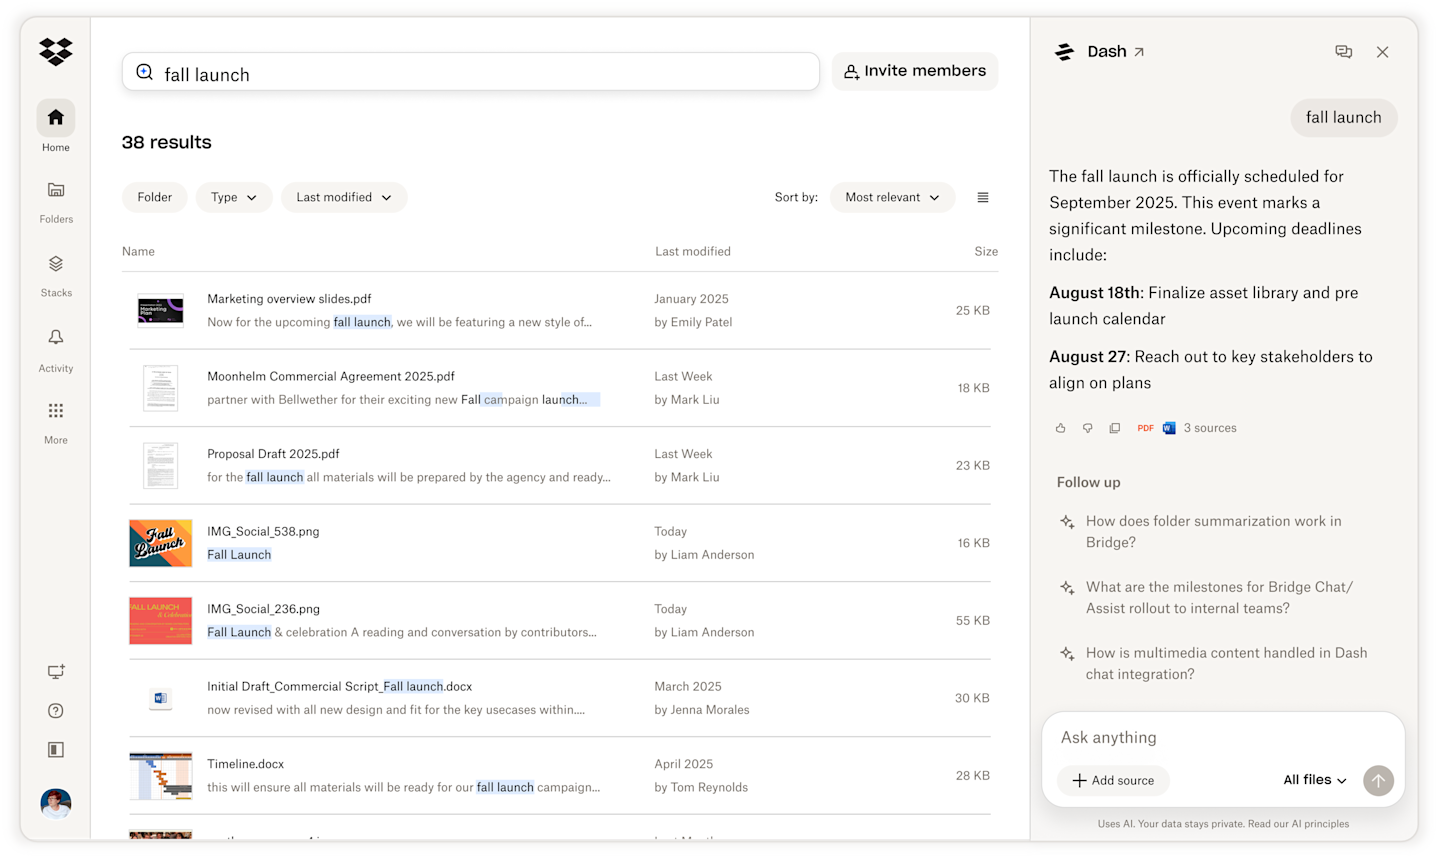Viewport: 1440px width, 858px height.
Task: Open the IMG_Social_538.png thumbnail
Action: click(x=160, y=543)
